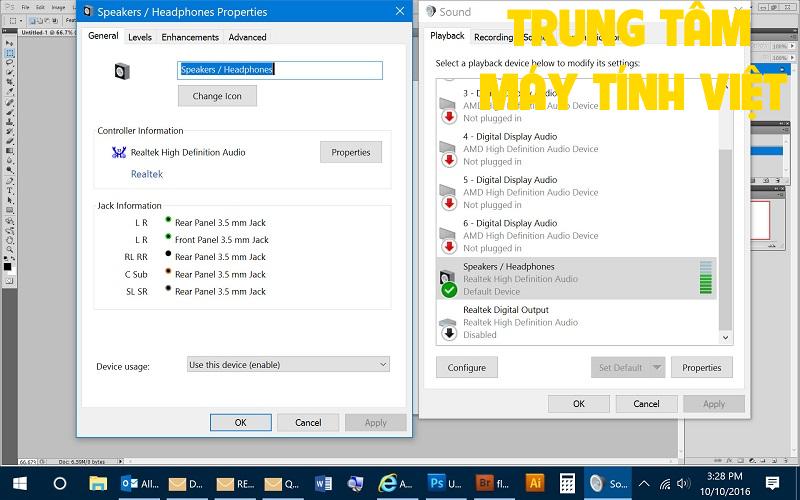Open the Photoshop Edit menu
The image size is (800, 500).
coord(40,8)
